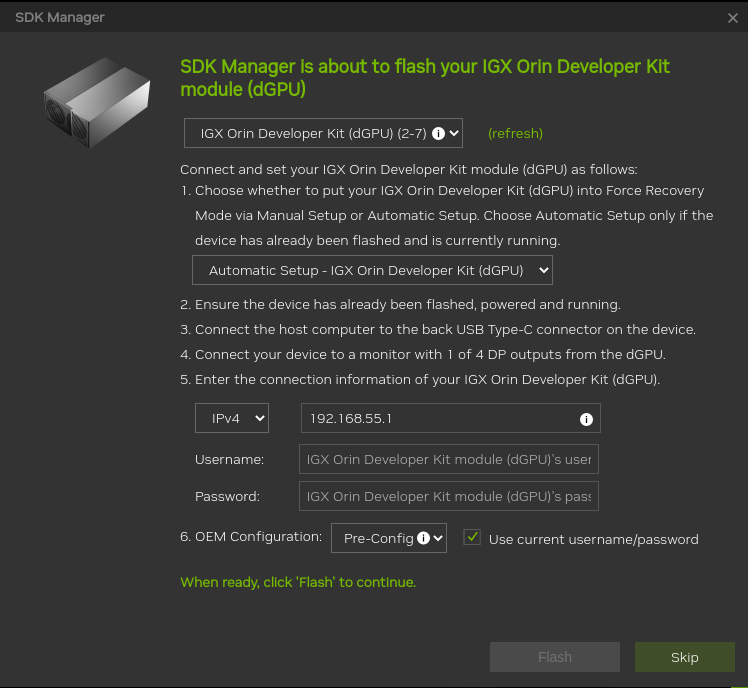Screen dimensions: 748x688
Task: Open the Pre-Config OEM Configuration dropdown
Action: click(x=389, y=538)
